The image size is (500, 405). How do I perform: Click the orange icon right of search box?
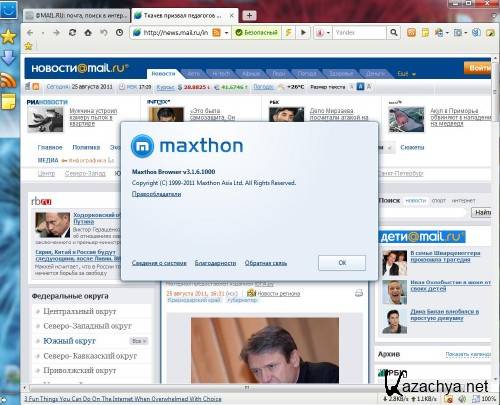(411, 33)
